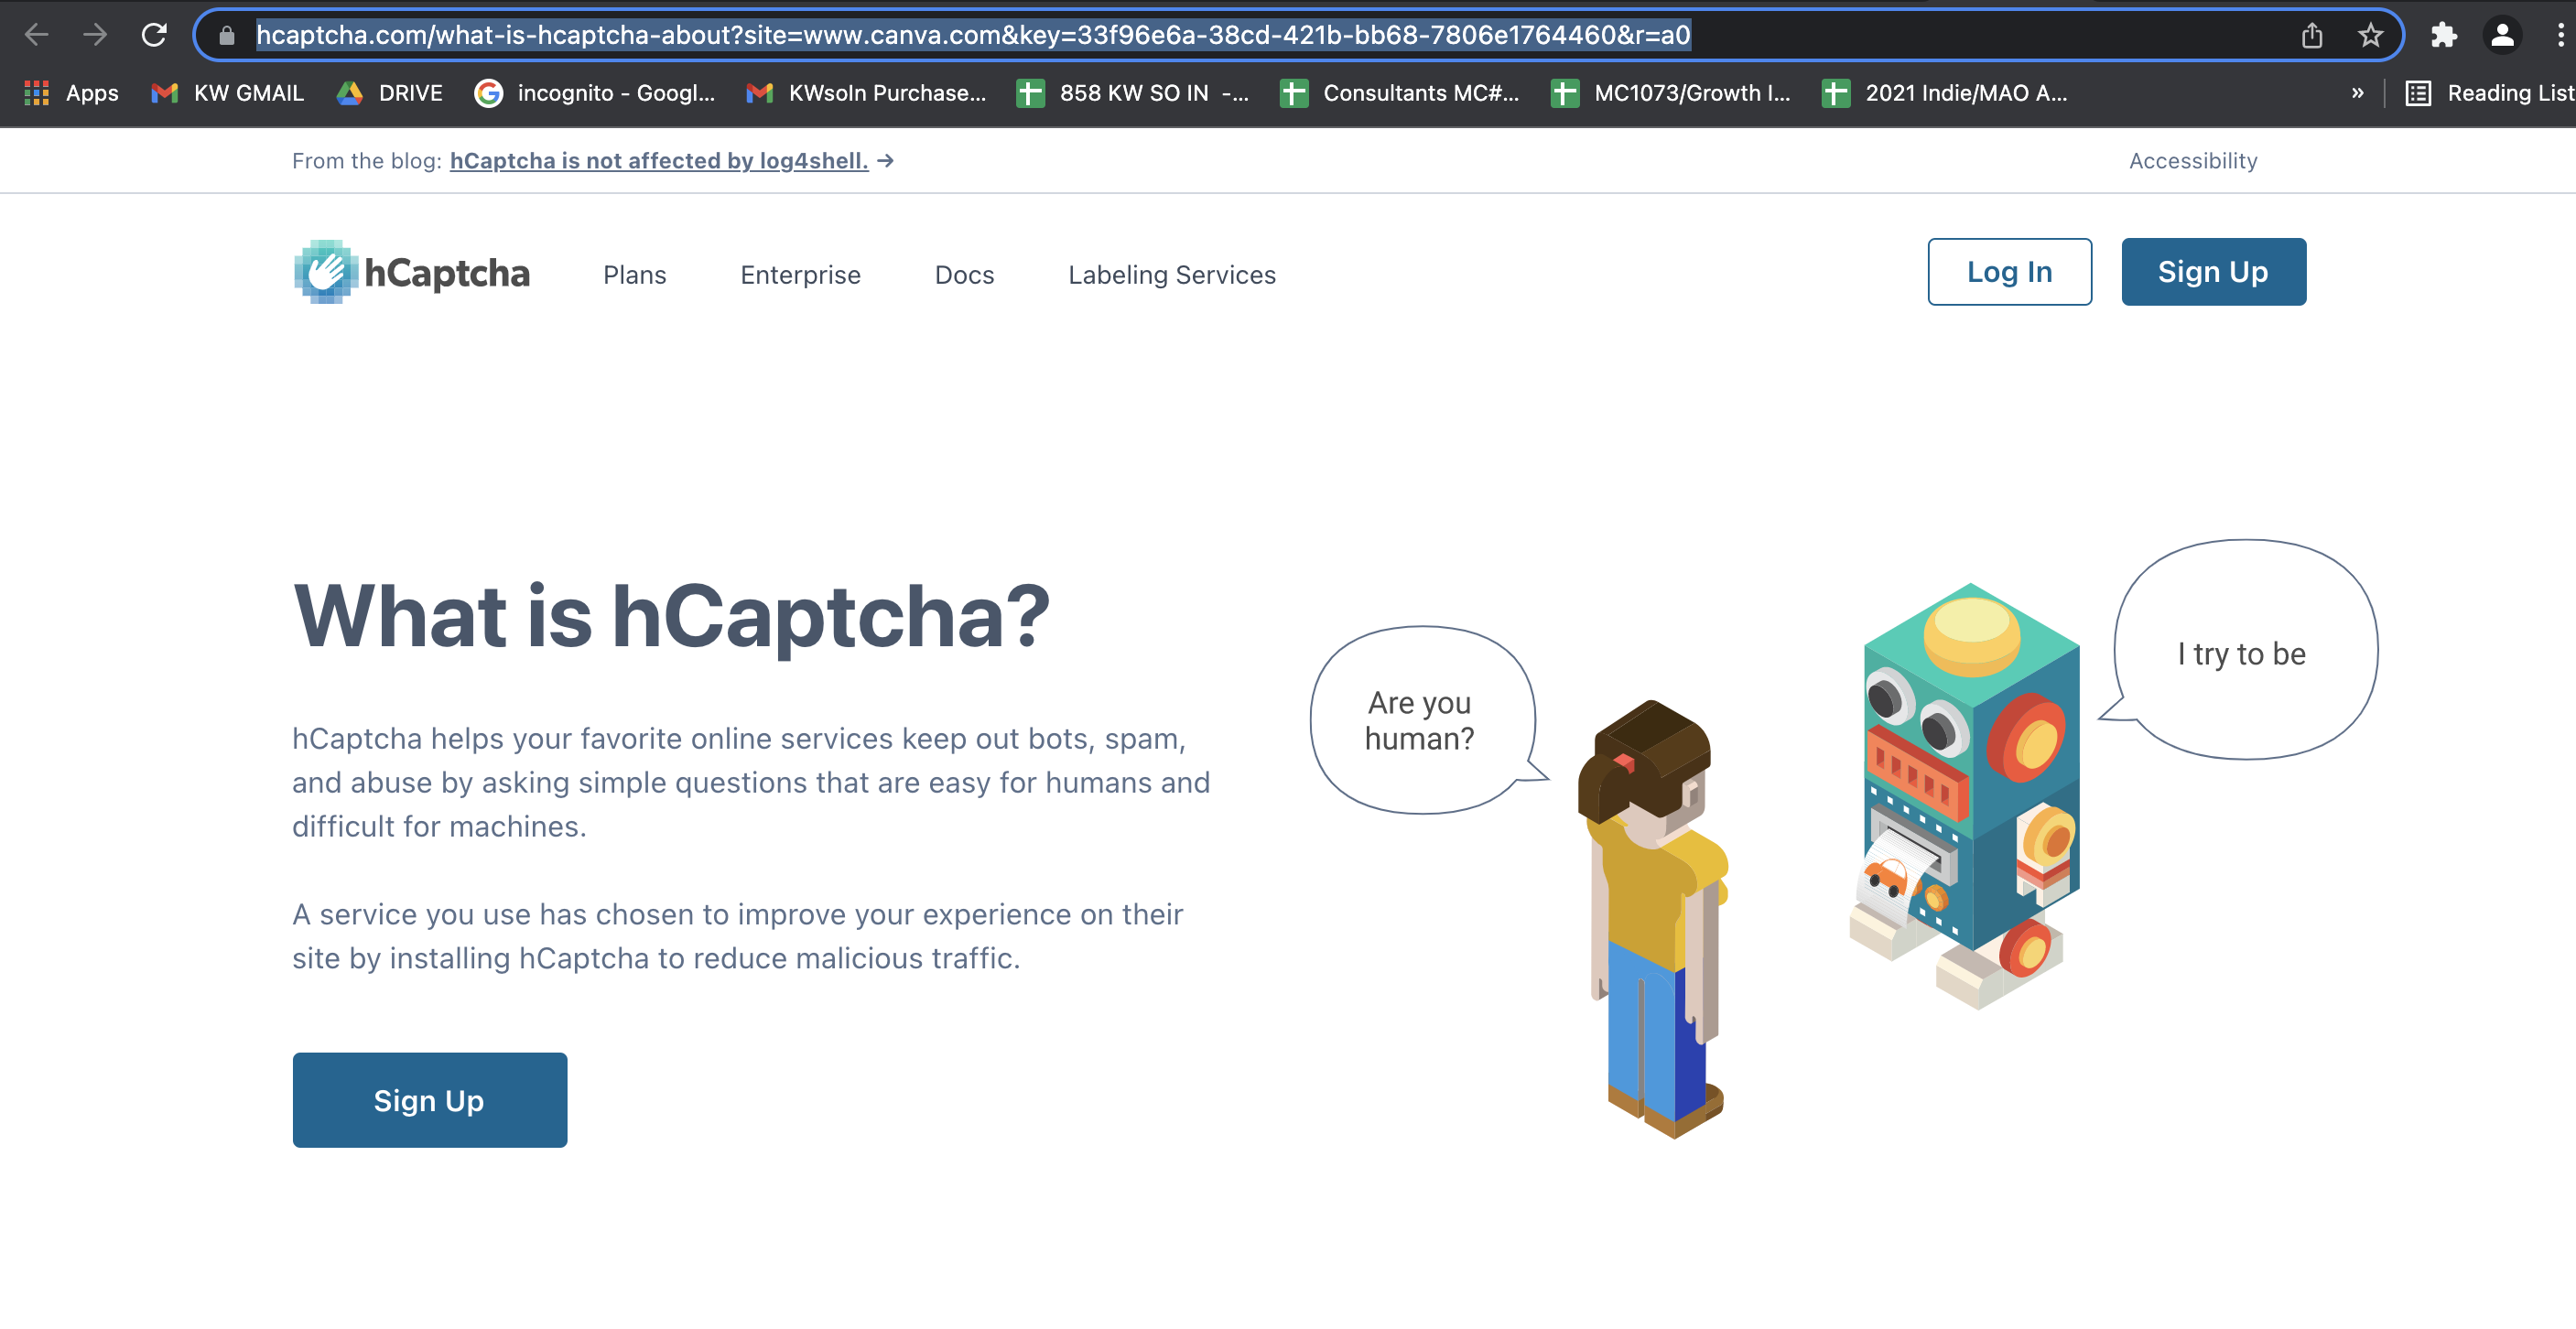This screenshot has height=1329, width=2576.
Task: Click the lock icon in the address bar
Action: pyautogui.click(x=227, y=35)
